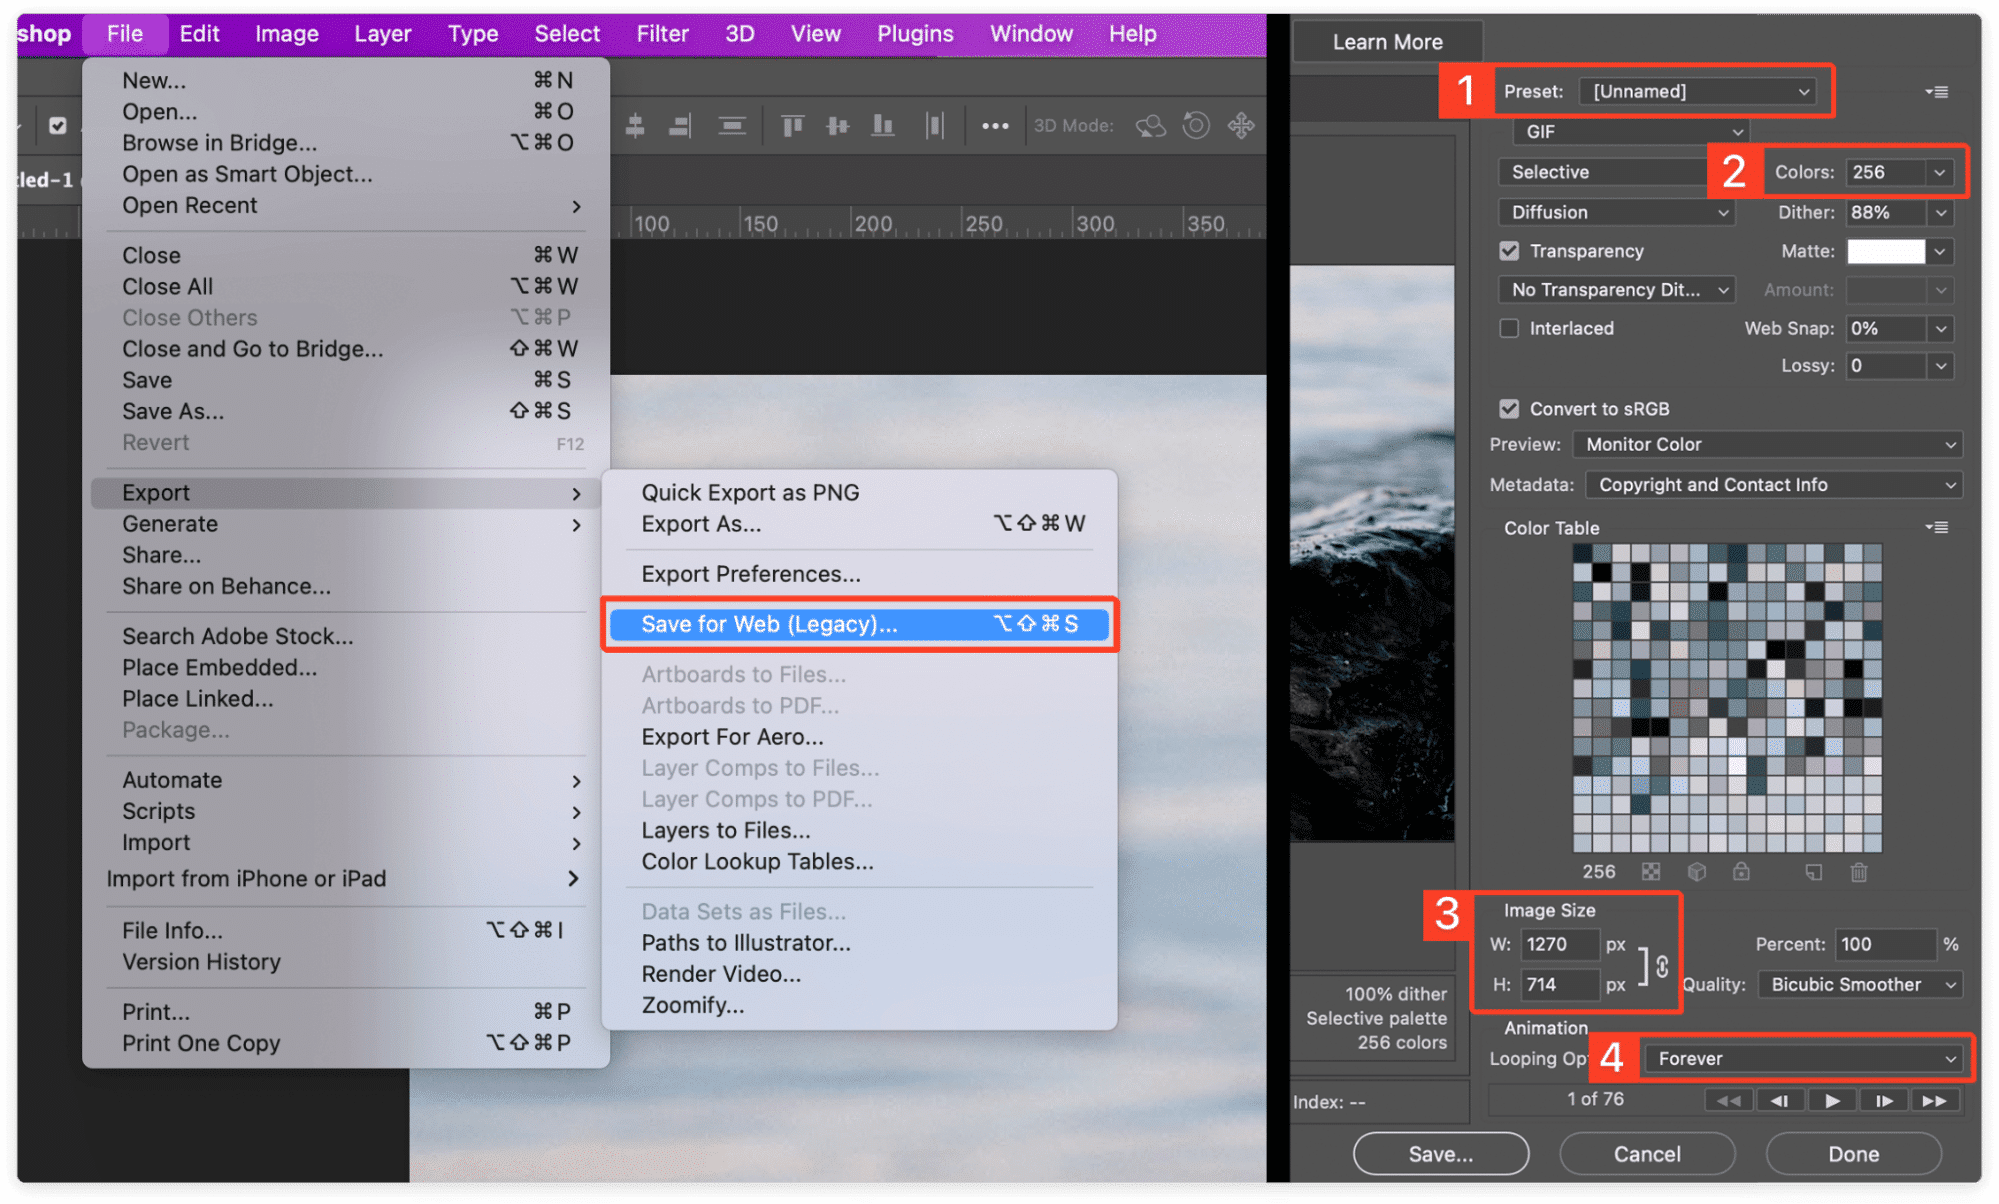Screen dimensions: 1999x1204
Task: Click map selected colors to transparent icon
Action: (1651, 872)
